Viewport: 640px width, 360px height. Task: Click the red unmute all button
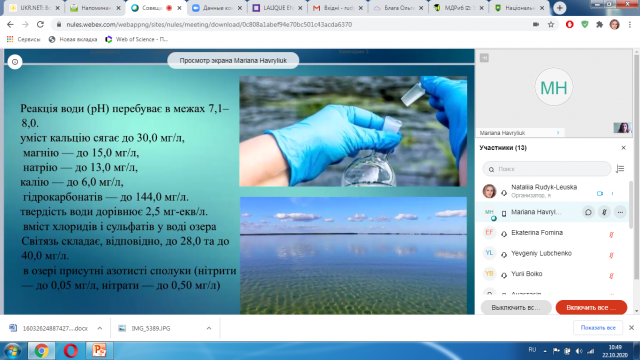(591, 307)
